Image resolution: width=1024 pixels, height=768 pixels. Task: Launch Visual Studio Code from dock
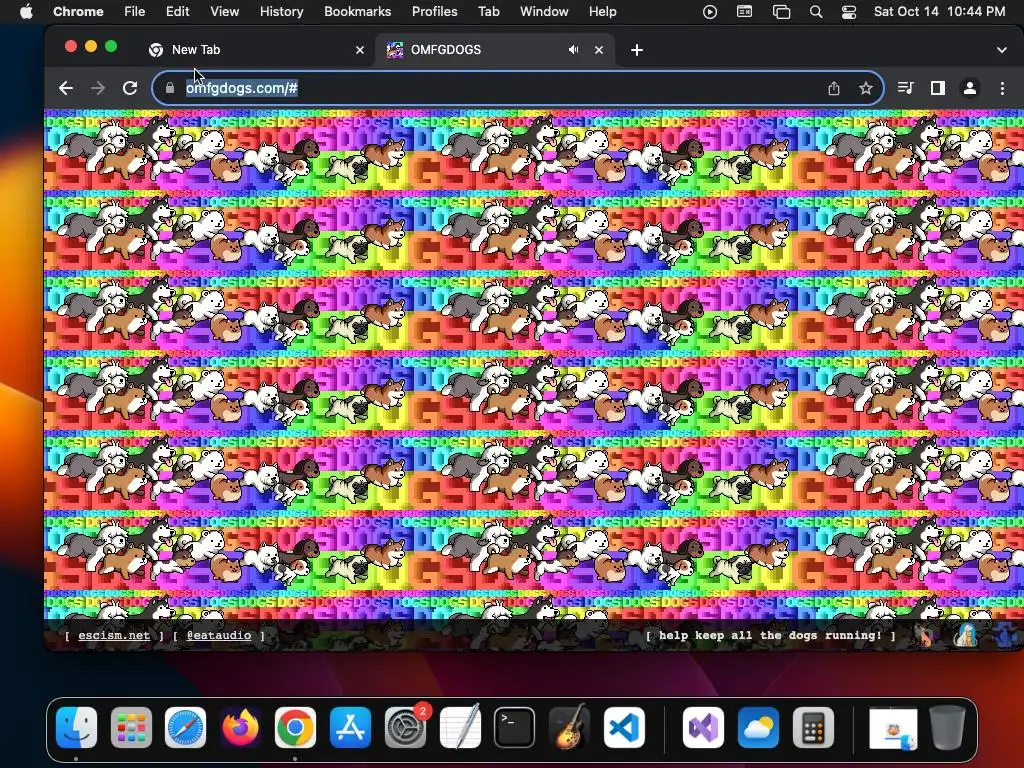pyautogui.click(x=624, y=728)
